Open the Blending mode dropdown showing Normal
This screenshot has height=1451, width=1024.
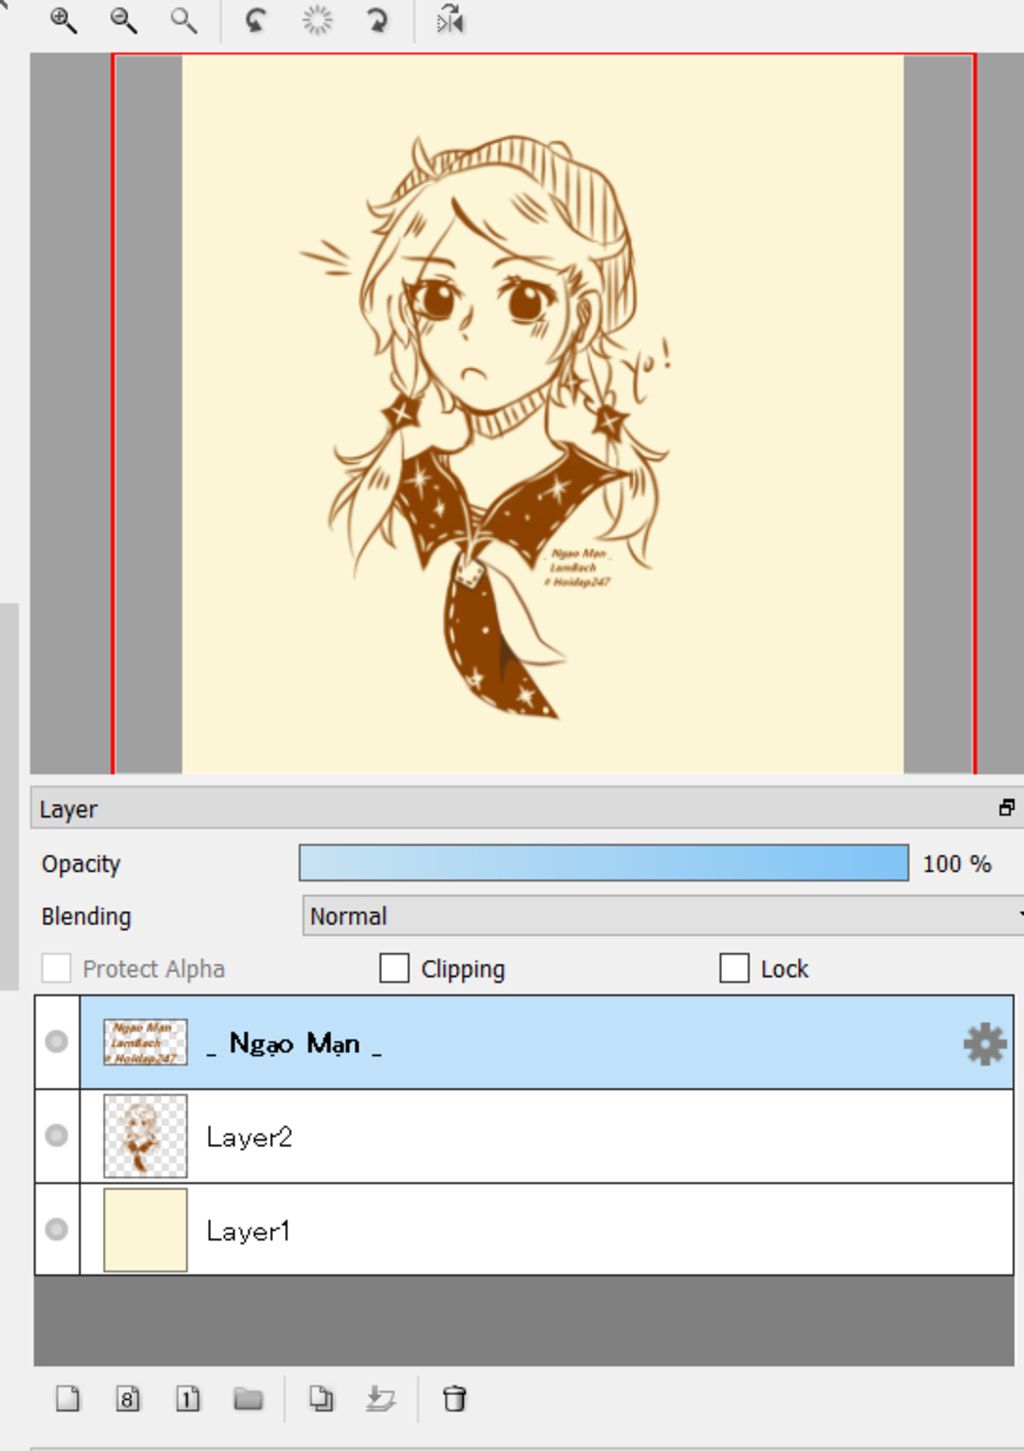662,915
